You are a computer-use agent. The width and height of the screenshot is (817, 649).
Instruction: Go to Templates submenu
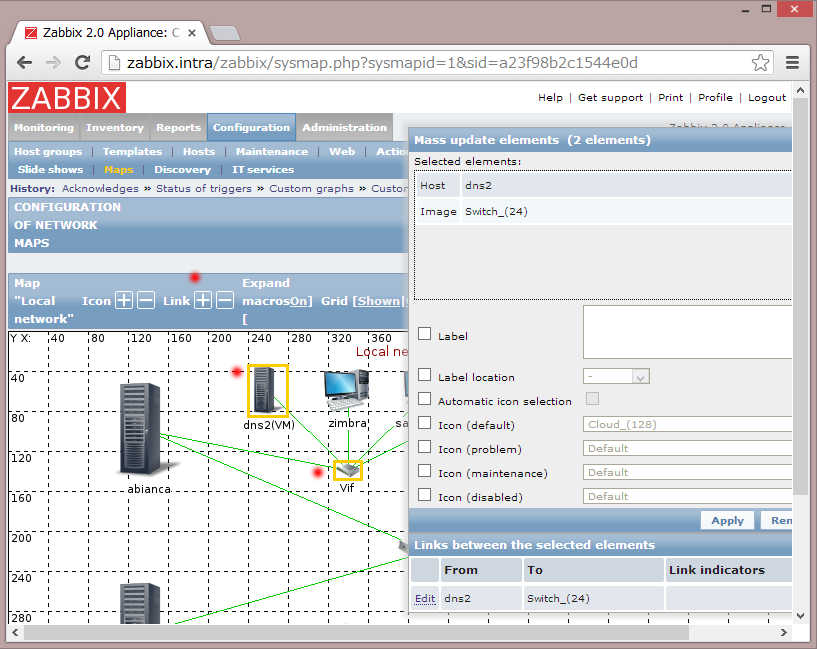point(132,152)
